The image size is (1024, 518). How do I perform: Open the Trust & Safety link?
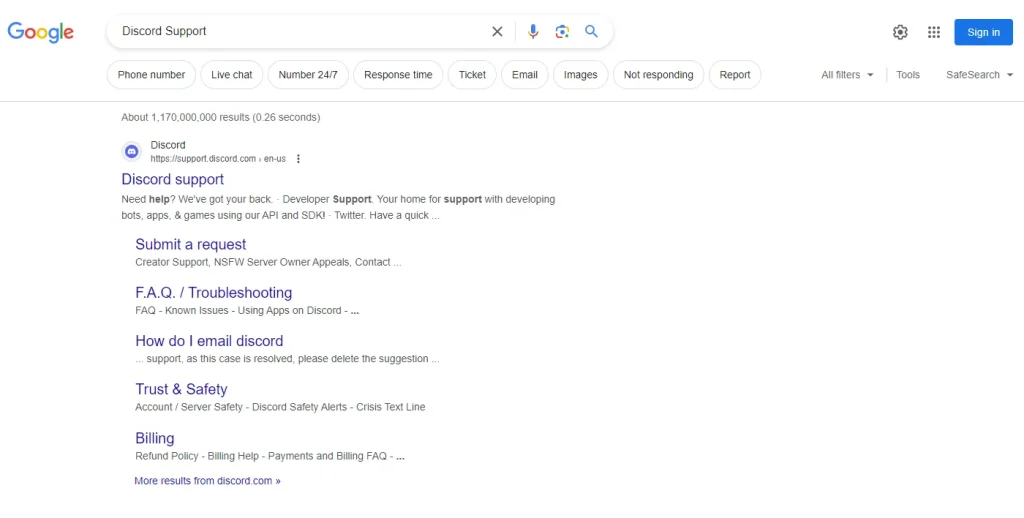pos(181,389)
